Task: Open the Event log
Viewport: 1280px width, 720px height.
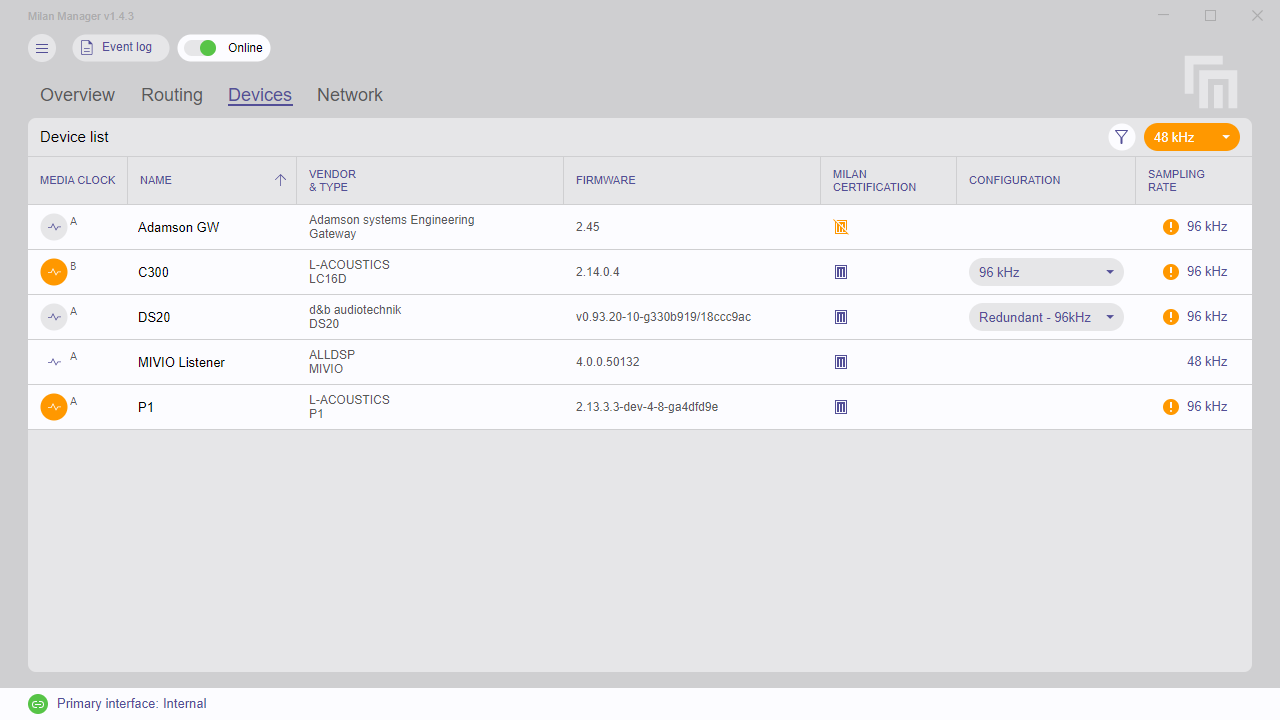Action: [120, 48]
